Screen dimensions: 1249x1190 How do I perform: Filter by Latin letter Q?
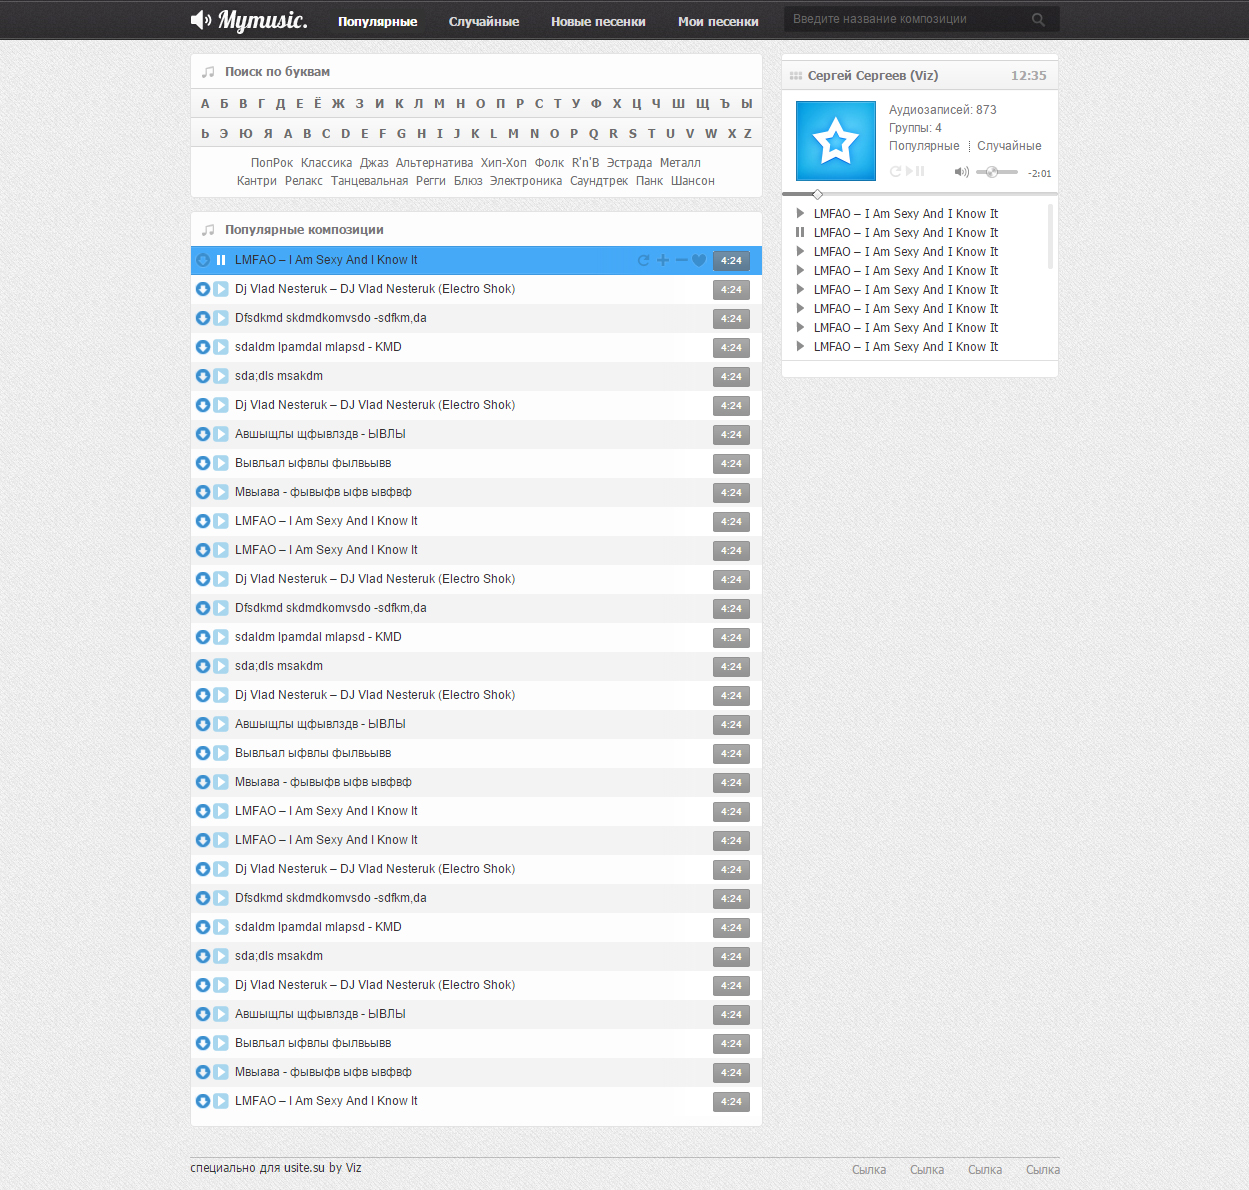click(593, 134)
